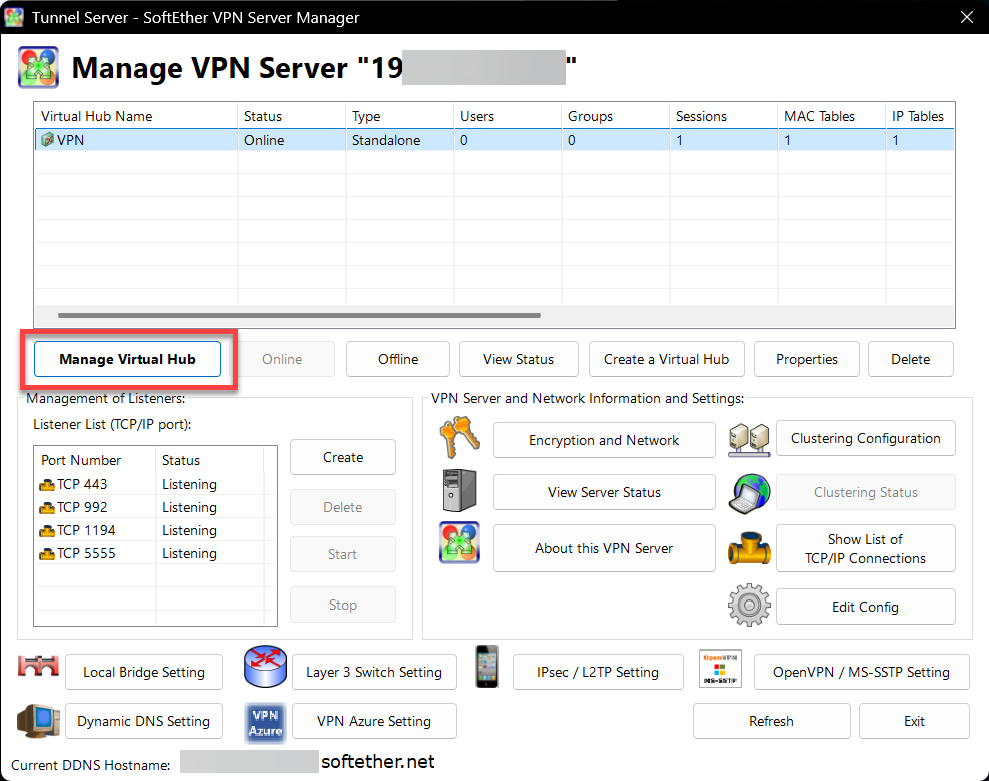This screenshot has height=781, width=989.
Task: Click Create a Virtual Hub
Action: [x=667, y=359]
